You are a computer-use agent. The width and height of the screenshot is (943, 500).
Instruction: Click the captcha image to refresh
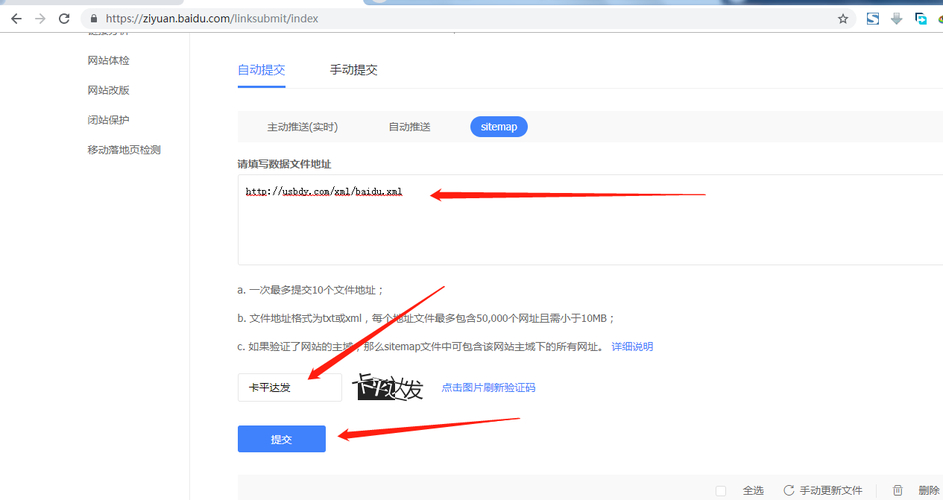pyautogui.click(x=389, y=387)
